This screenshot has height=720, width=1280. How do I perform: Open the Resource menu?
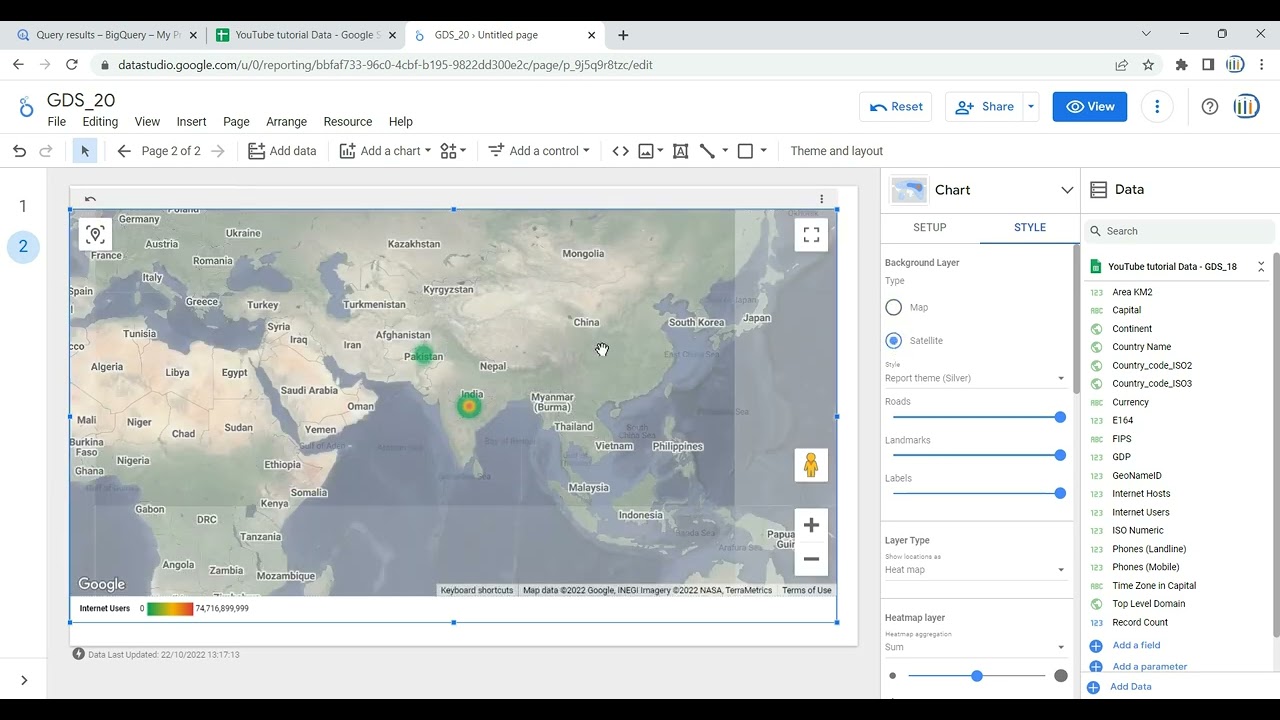(x=348, y=122)
